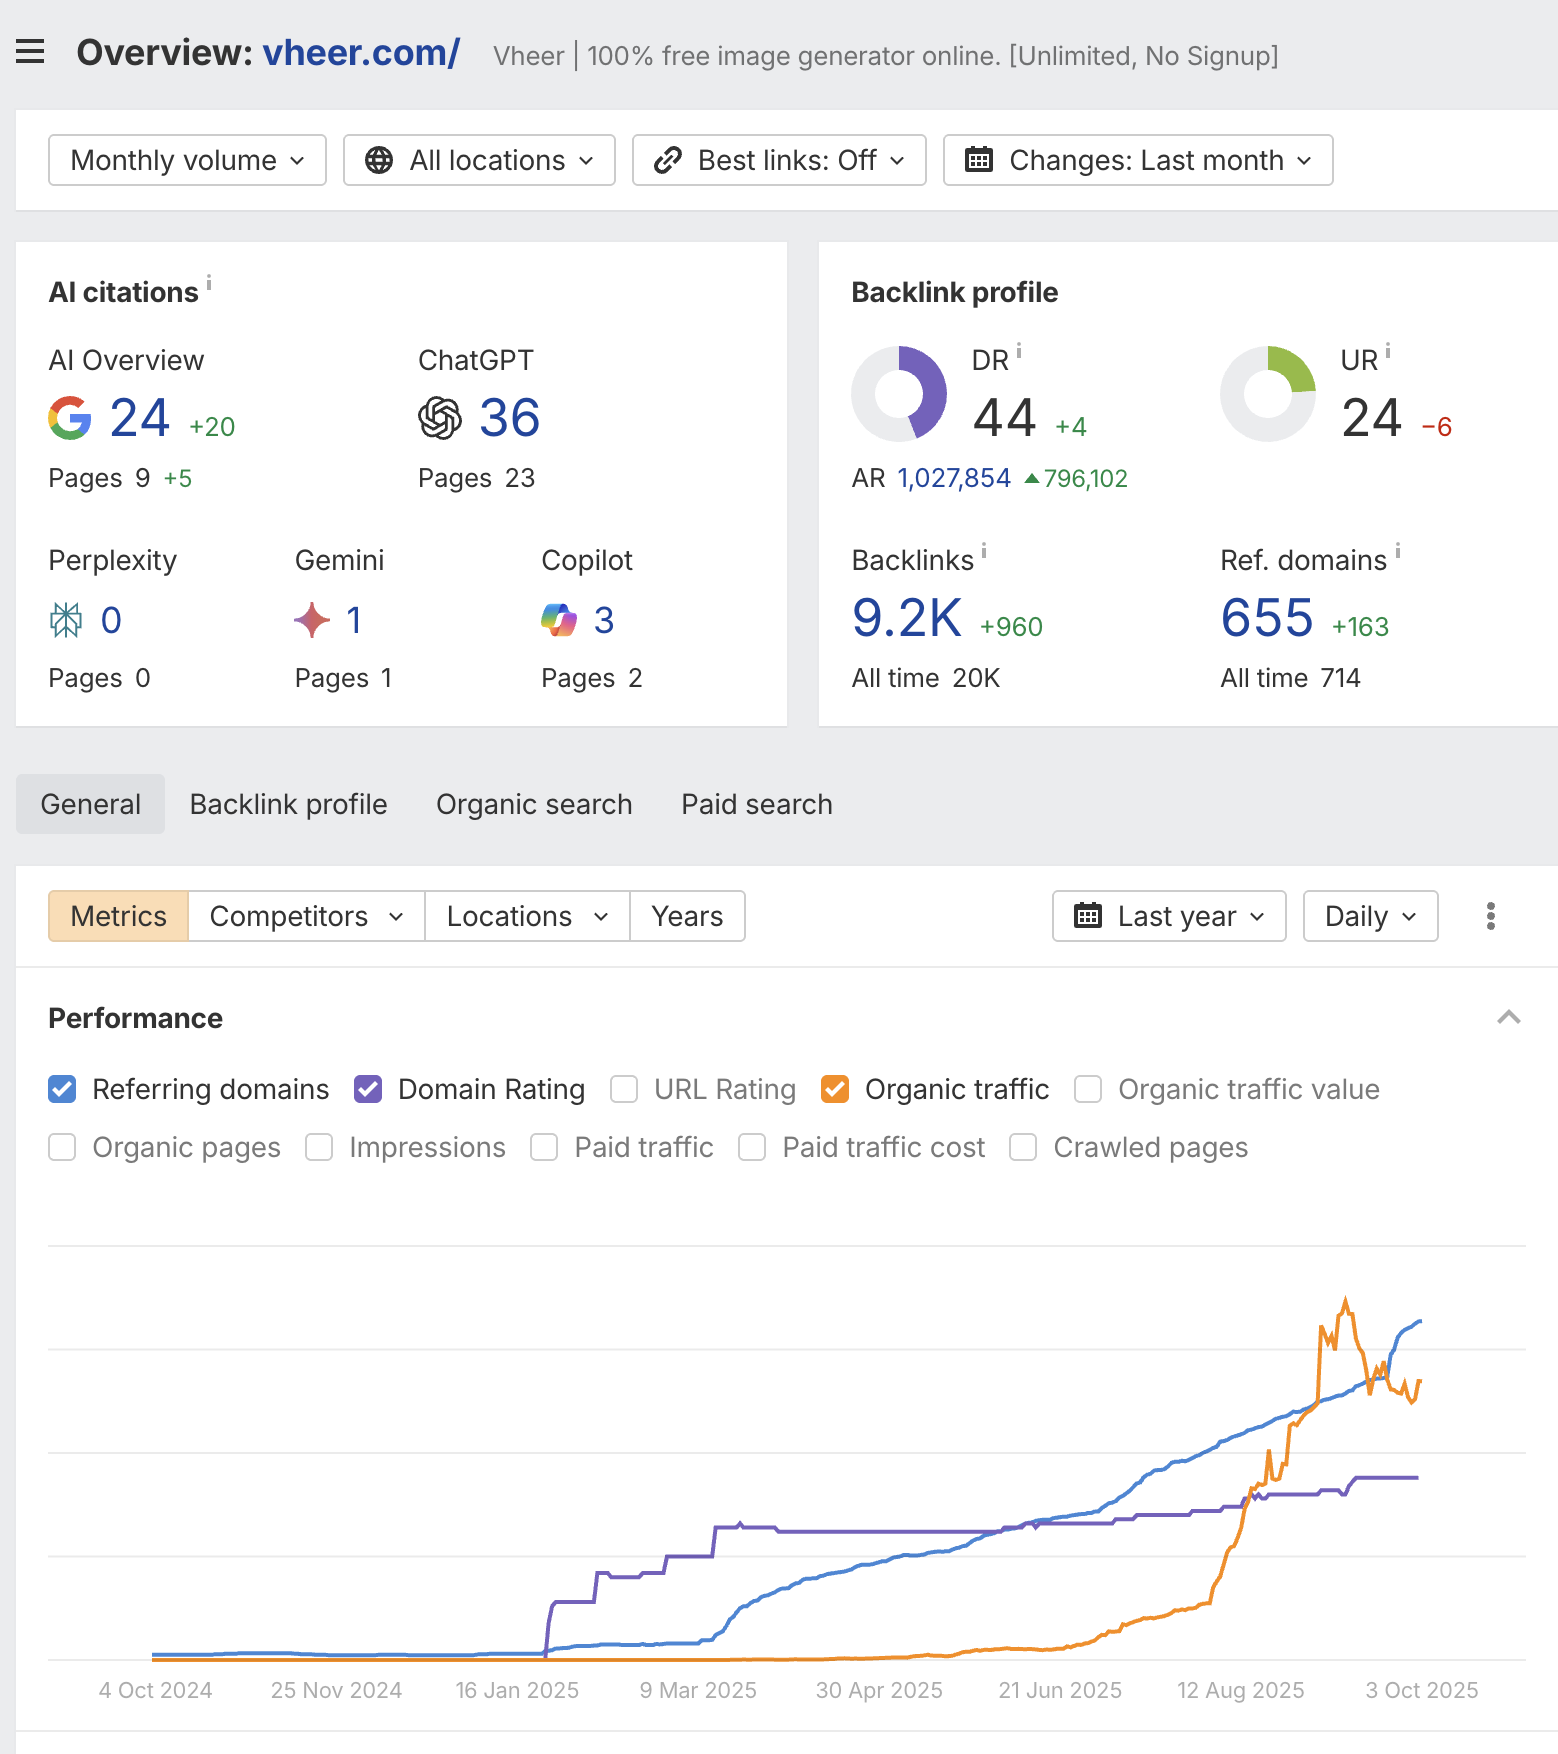This screenshot has width=1558, height=1754.
Task: Switch to the Organic search tab
Action: tap(534, 804)
